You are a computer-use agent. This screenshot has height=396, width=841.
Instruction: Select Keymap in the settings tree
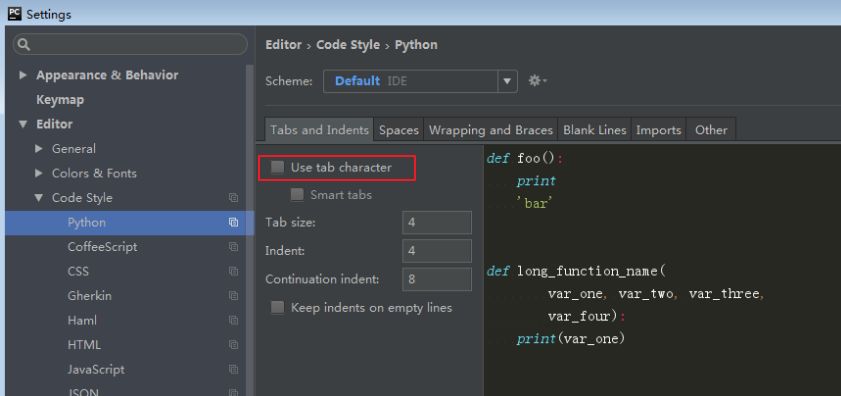(x=60, y=100)
